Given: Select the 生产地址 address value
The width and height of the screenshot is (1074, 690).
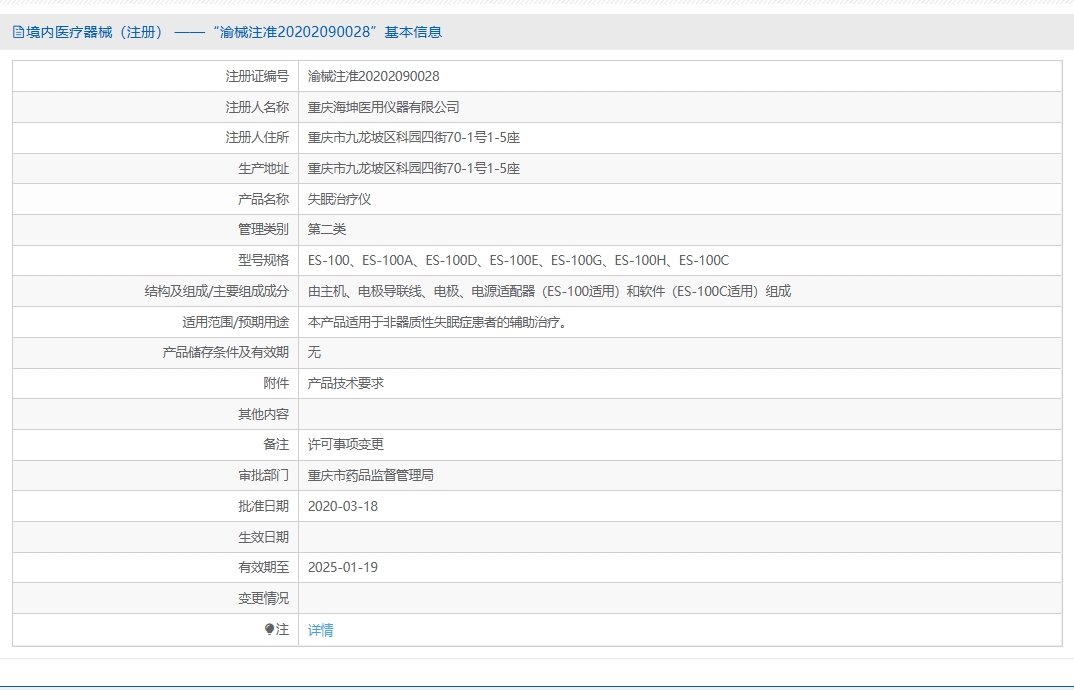Looking at the screenshot, I should 414,169.
